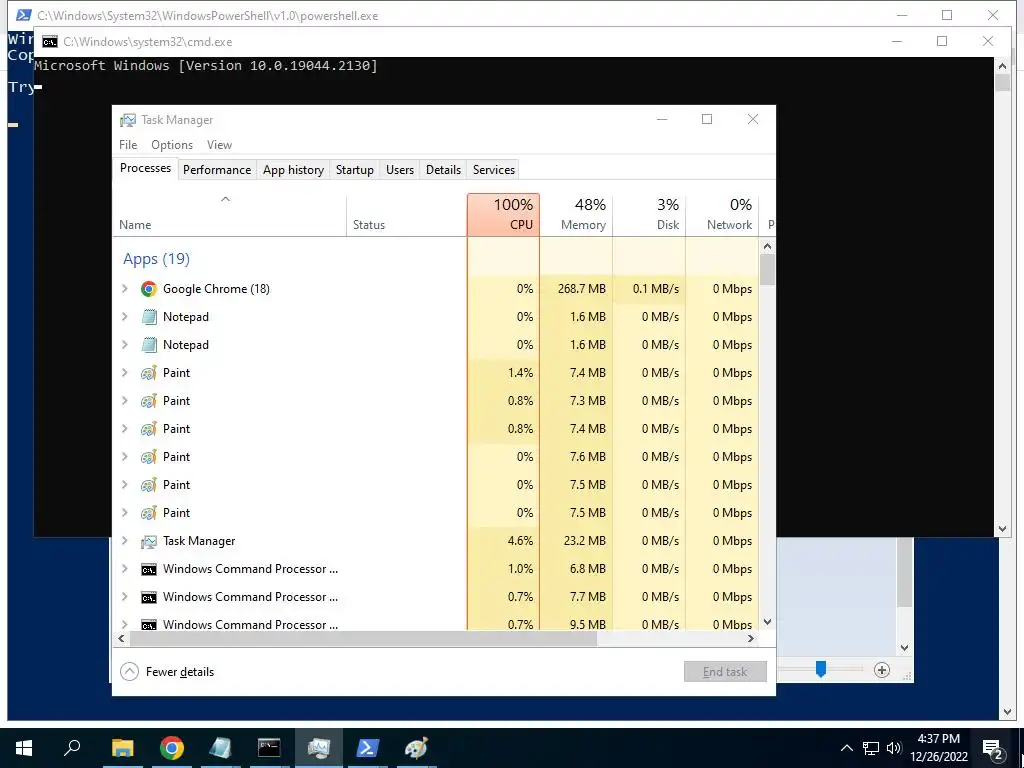This screenshot has height=768, width=1024.
Task: Click the Task Manager row icon in list
Action: coord(149,541)
